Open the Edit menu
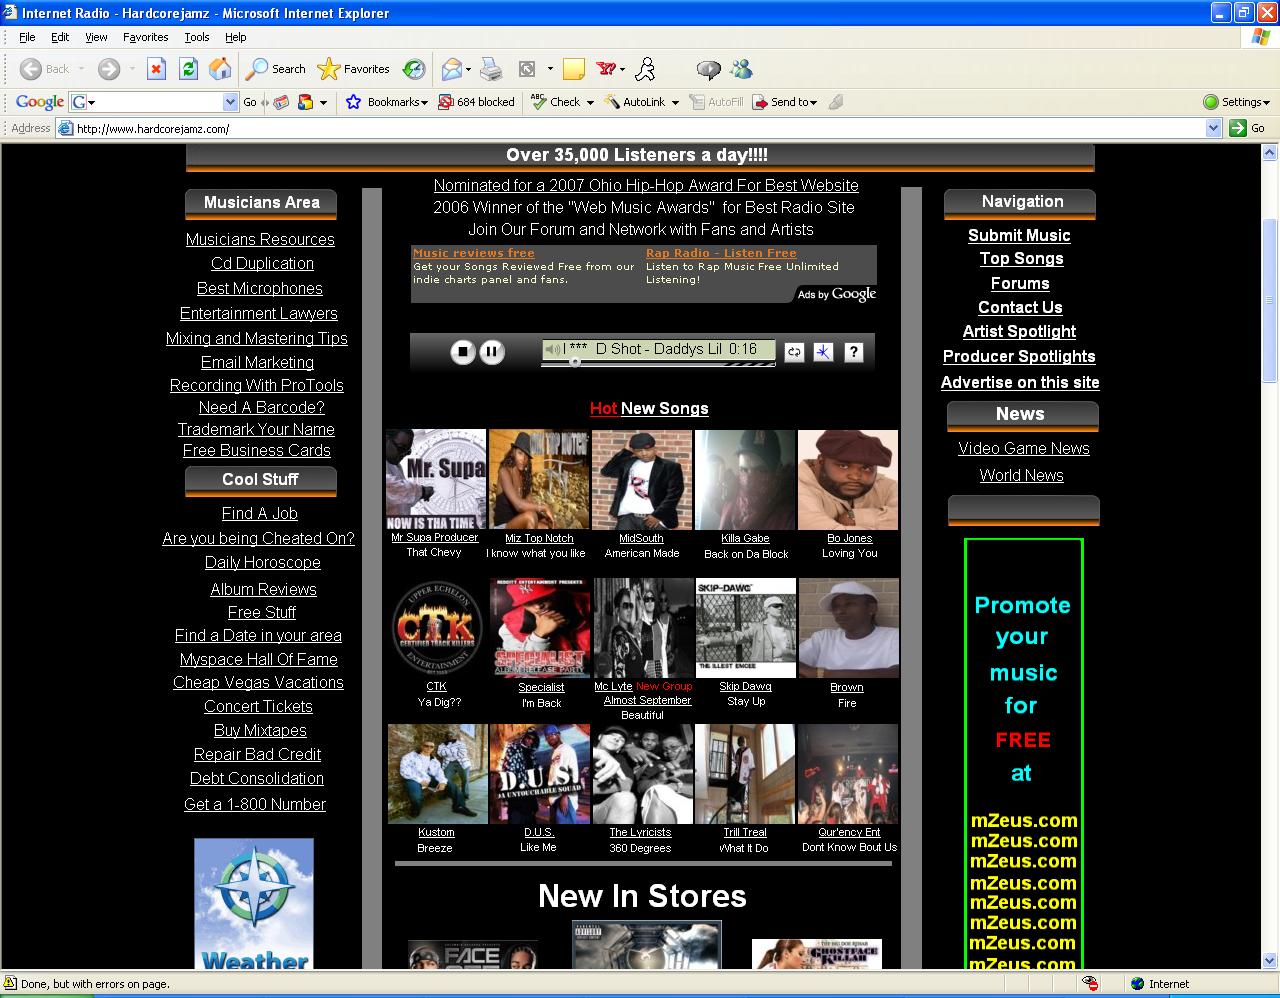Image resolution: width=1280 pixels, height=998 pixels. 60,37
